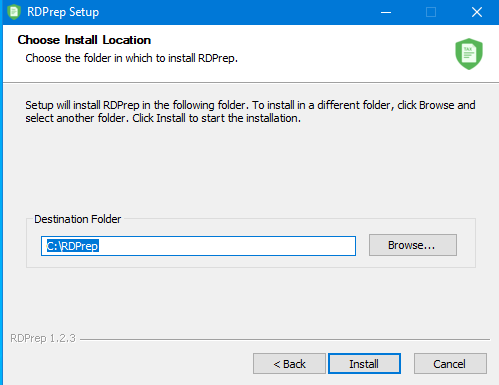Go to previous step with < Back
This screenshot has width=499, height=385.
pyautogui.click(x=289, y=364)
